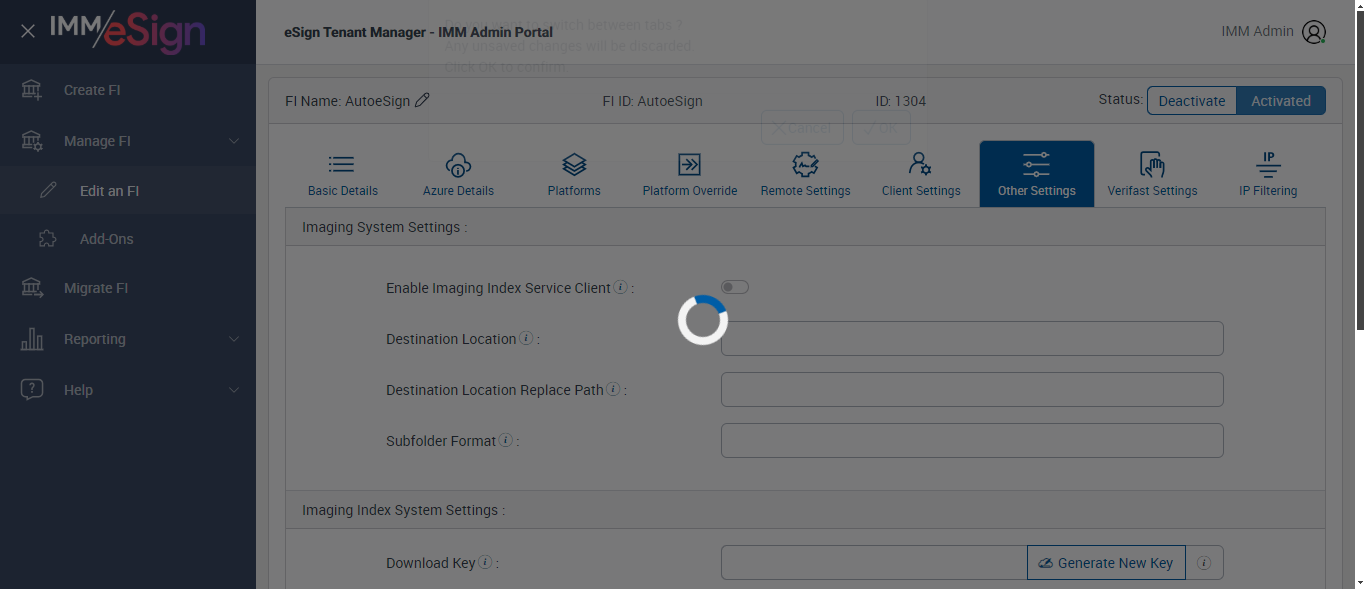Click the FI ID: AutoeSign text

tap(652, 101)
